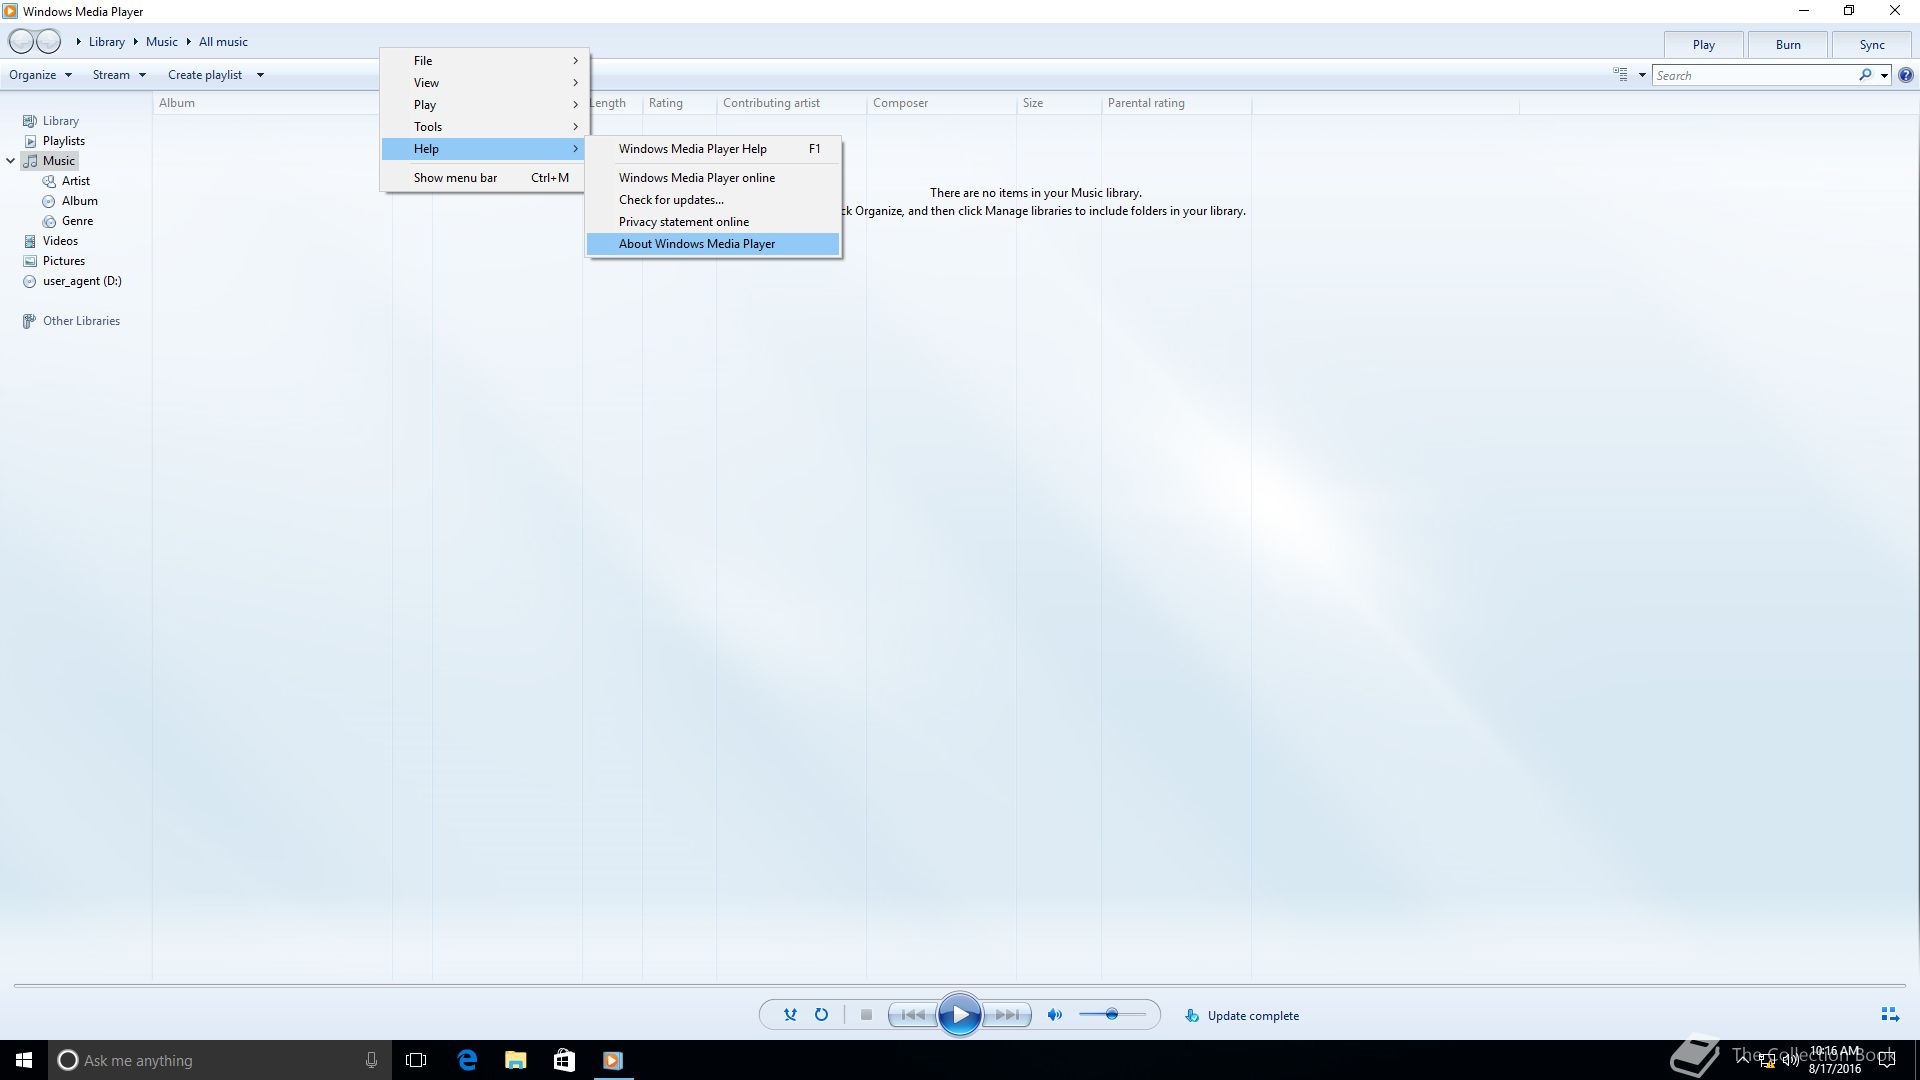The height and width of the screenshot is (1080, 1920).
Task: Click the previous track button
Action: [912, 1015]
